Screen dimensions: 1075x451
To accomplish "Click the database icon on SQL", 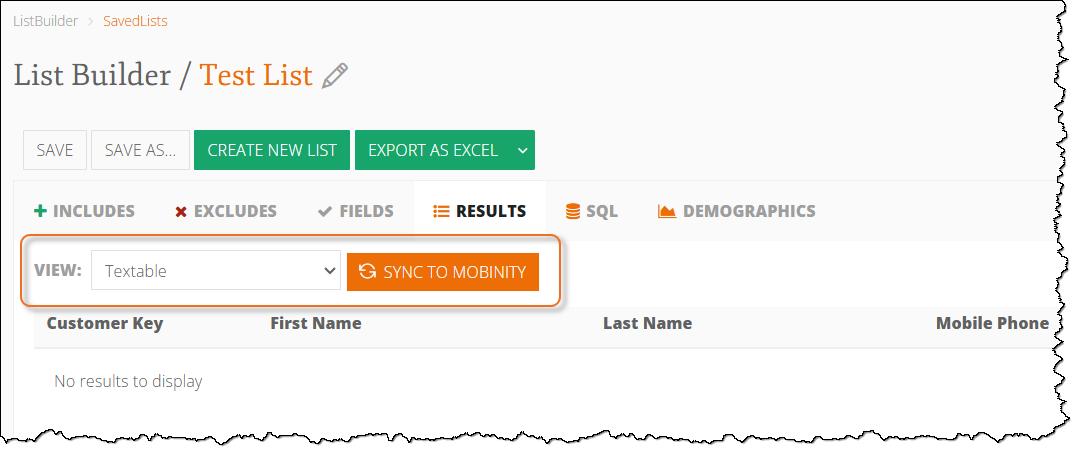I will [573, 211].
